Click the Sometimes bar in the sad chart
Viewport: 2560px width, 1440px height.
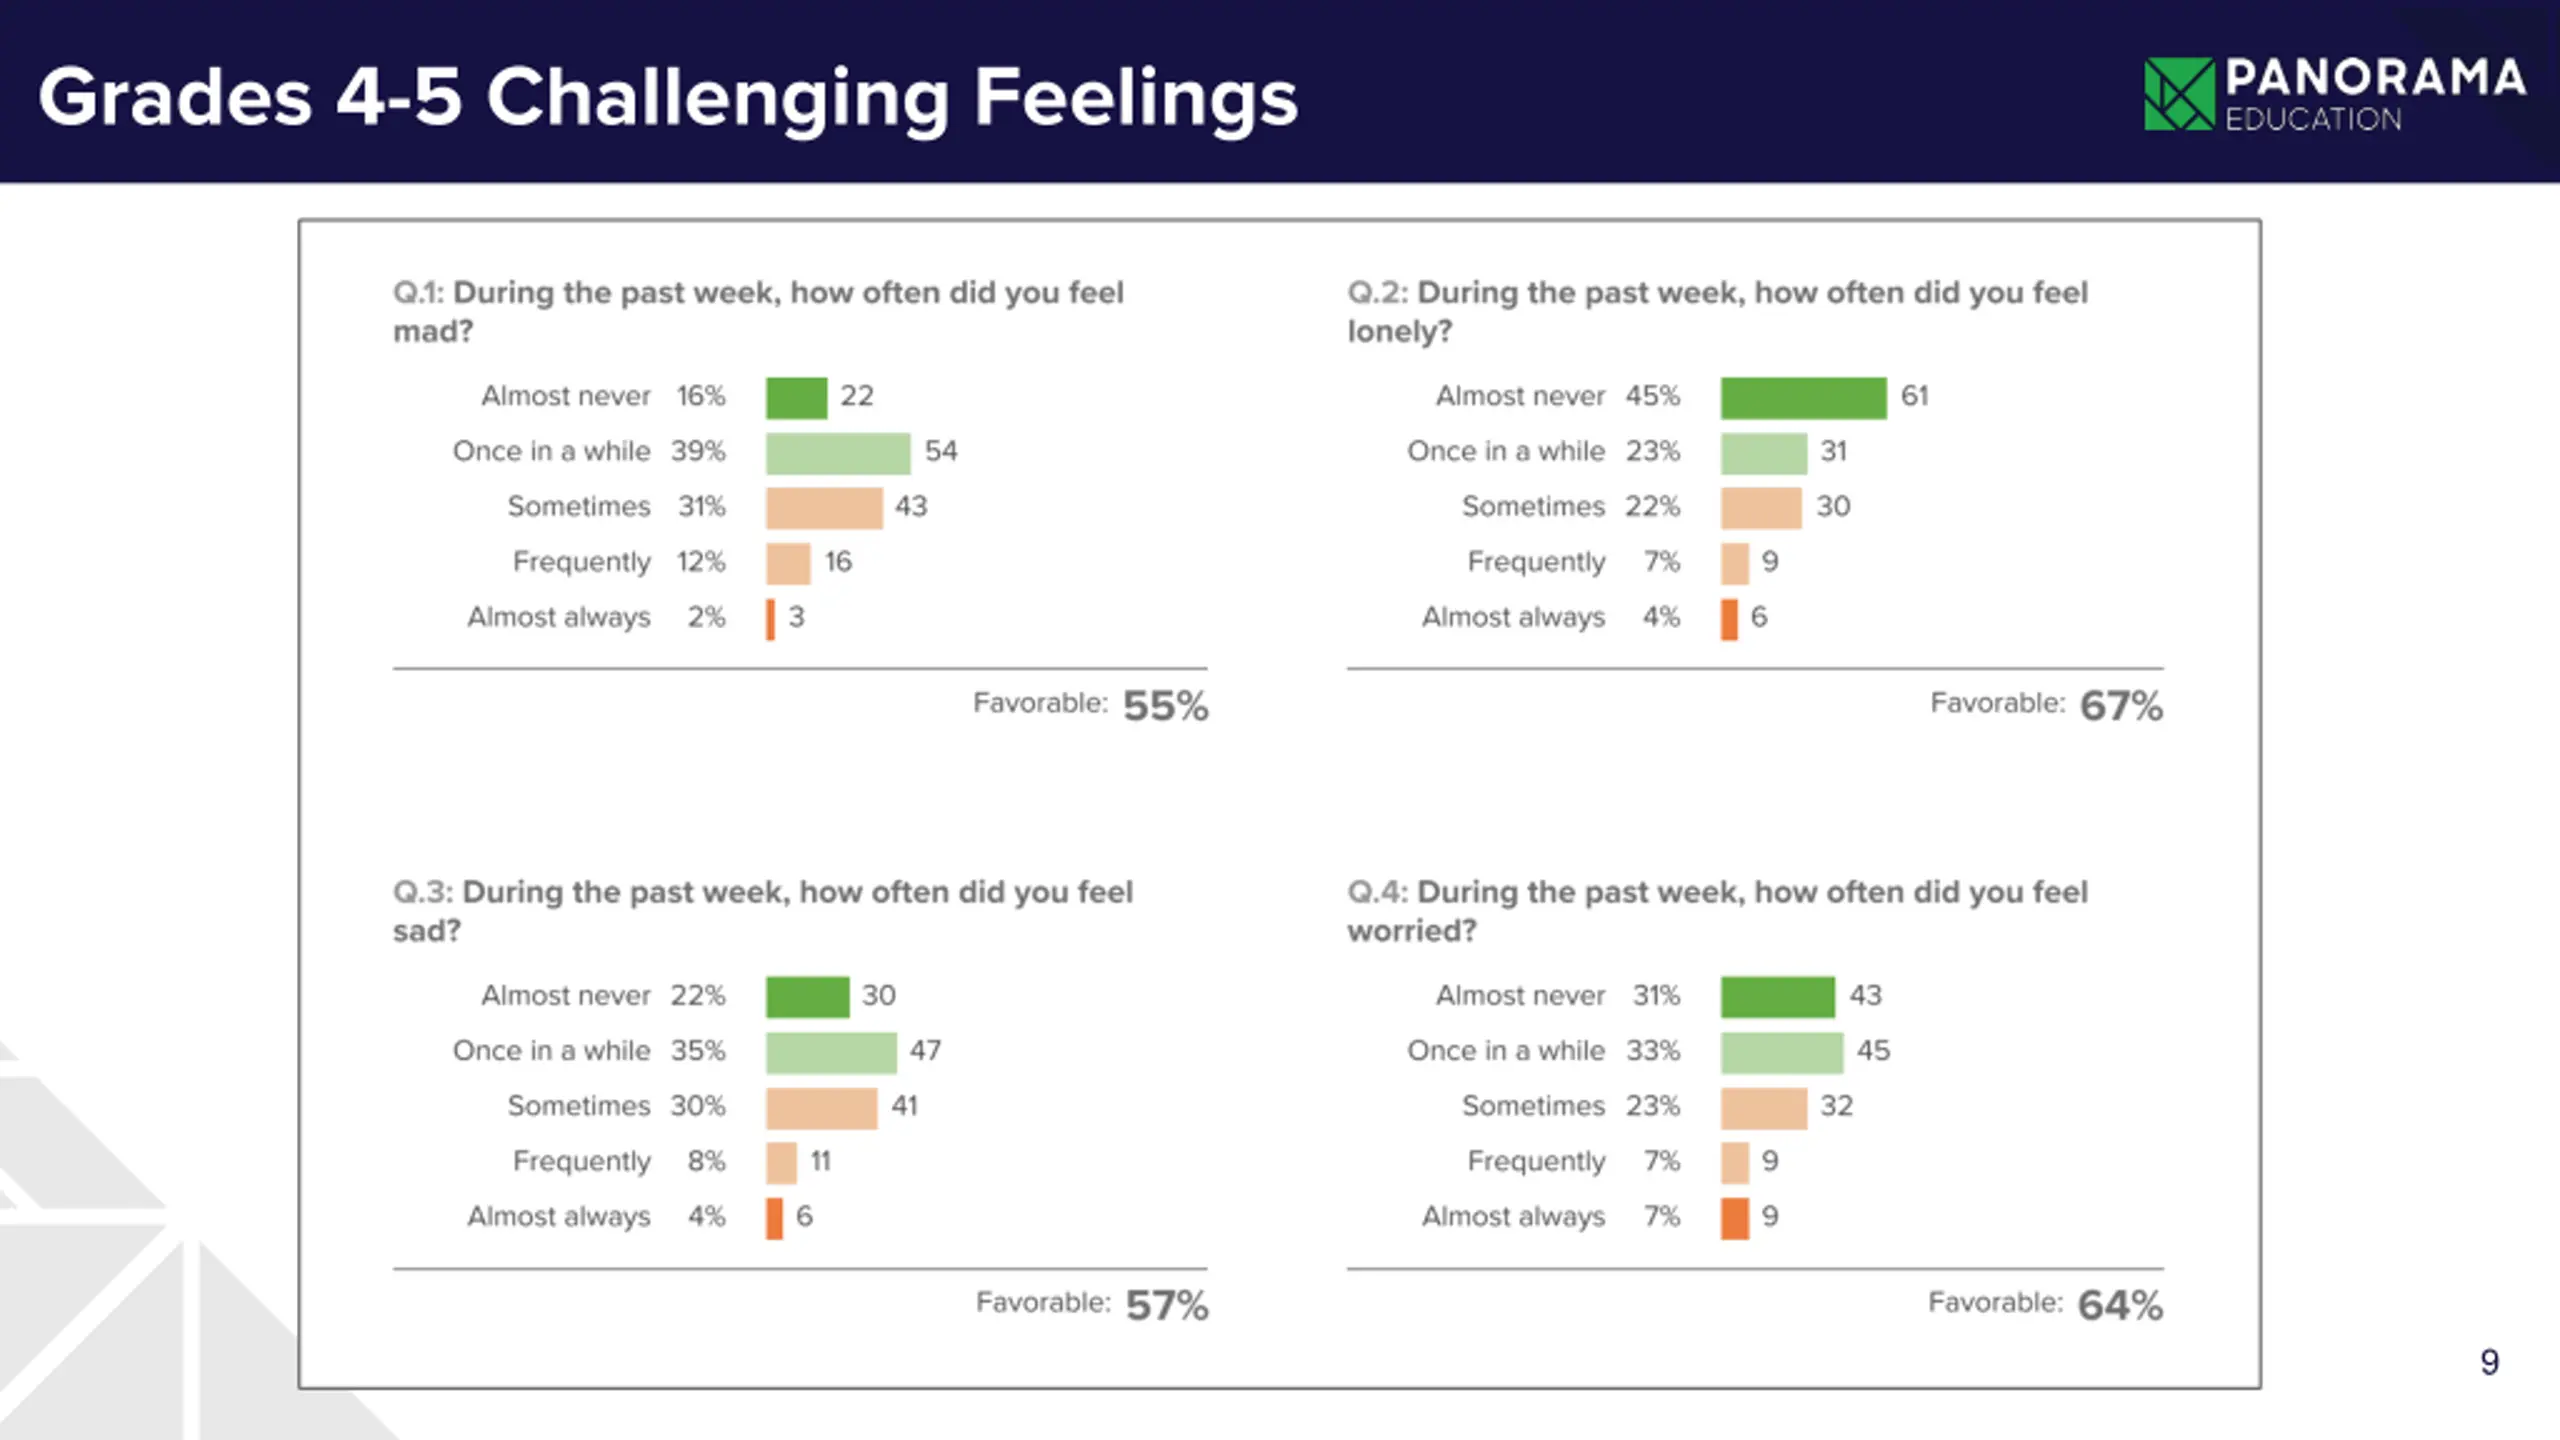pos(821,1107)
